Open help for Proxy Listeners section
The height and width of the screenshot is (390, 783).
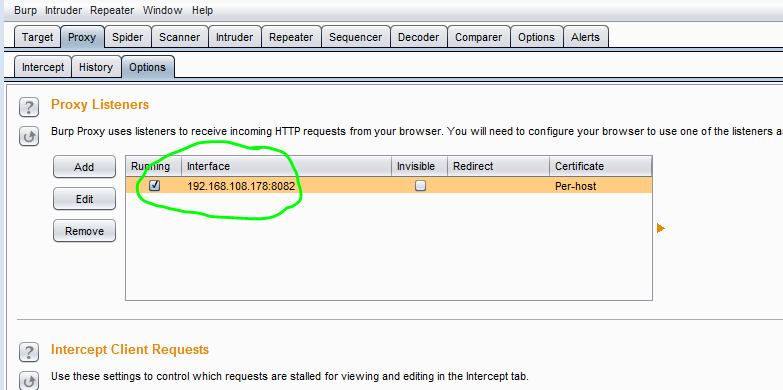29,107
